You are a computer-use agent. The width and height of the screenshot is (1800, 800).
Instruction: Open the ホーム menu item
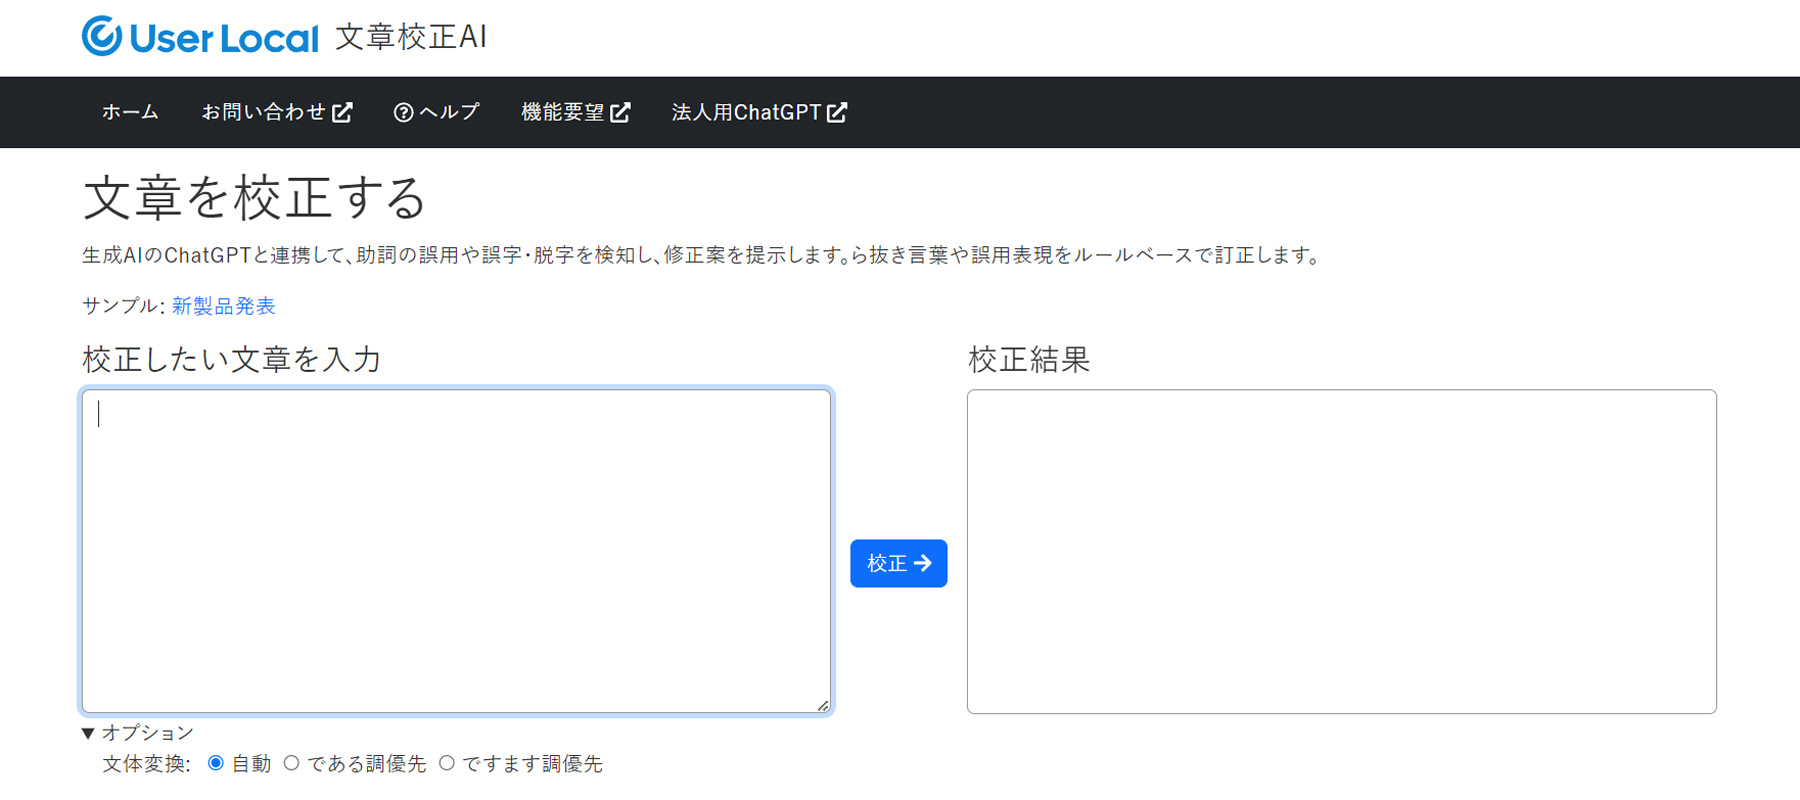130,112
